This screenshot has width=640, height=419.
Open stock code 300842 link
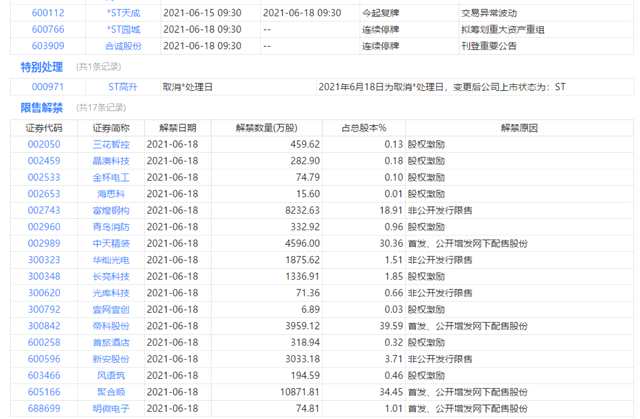(44, 326)
